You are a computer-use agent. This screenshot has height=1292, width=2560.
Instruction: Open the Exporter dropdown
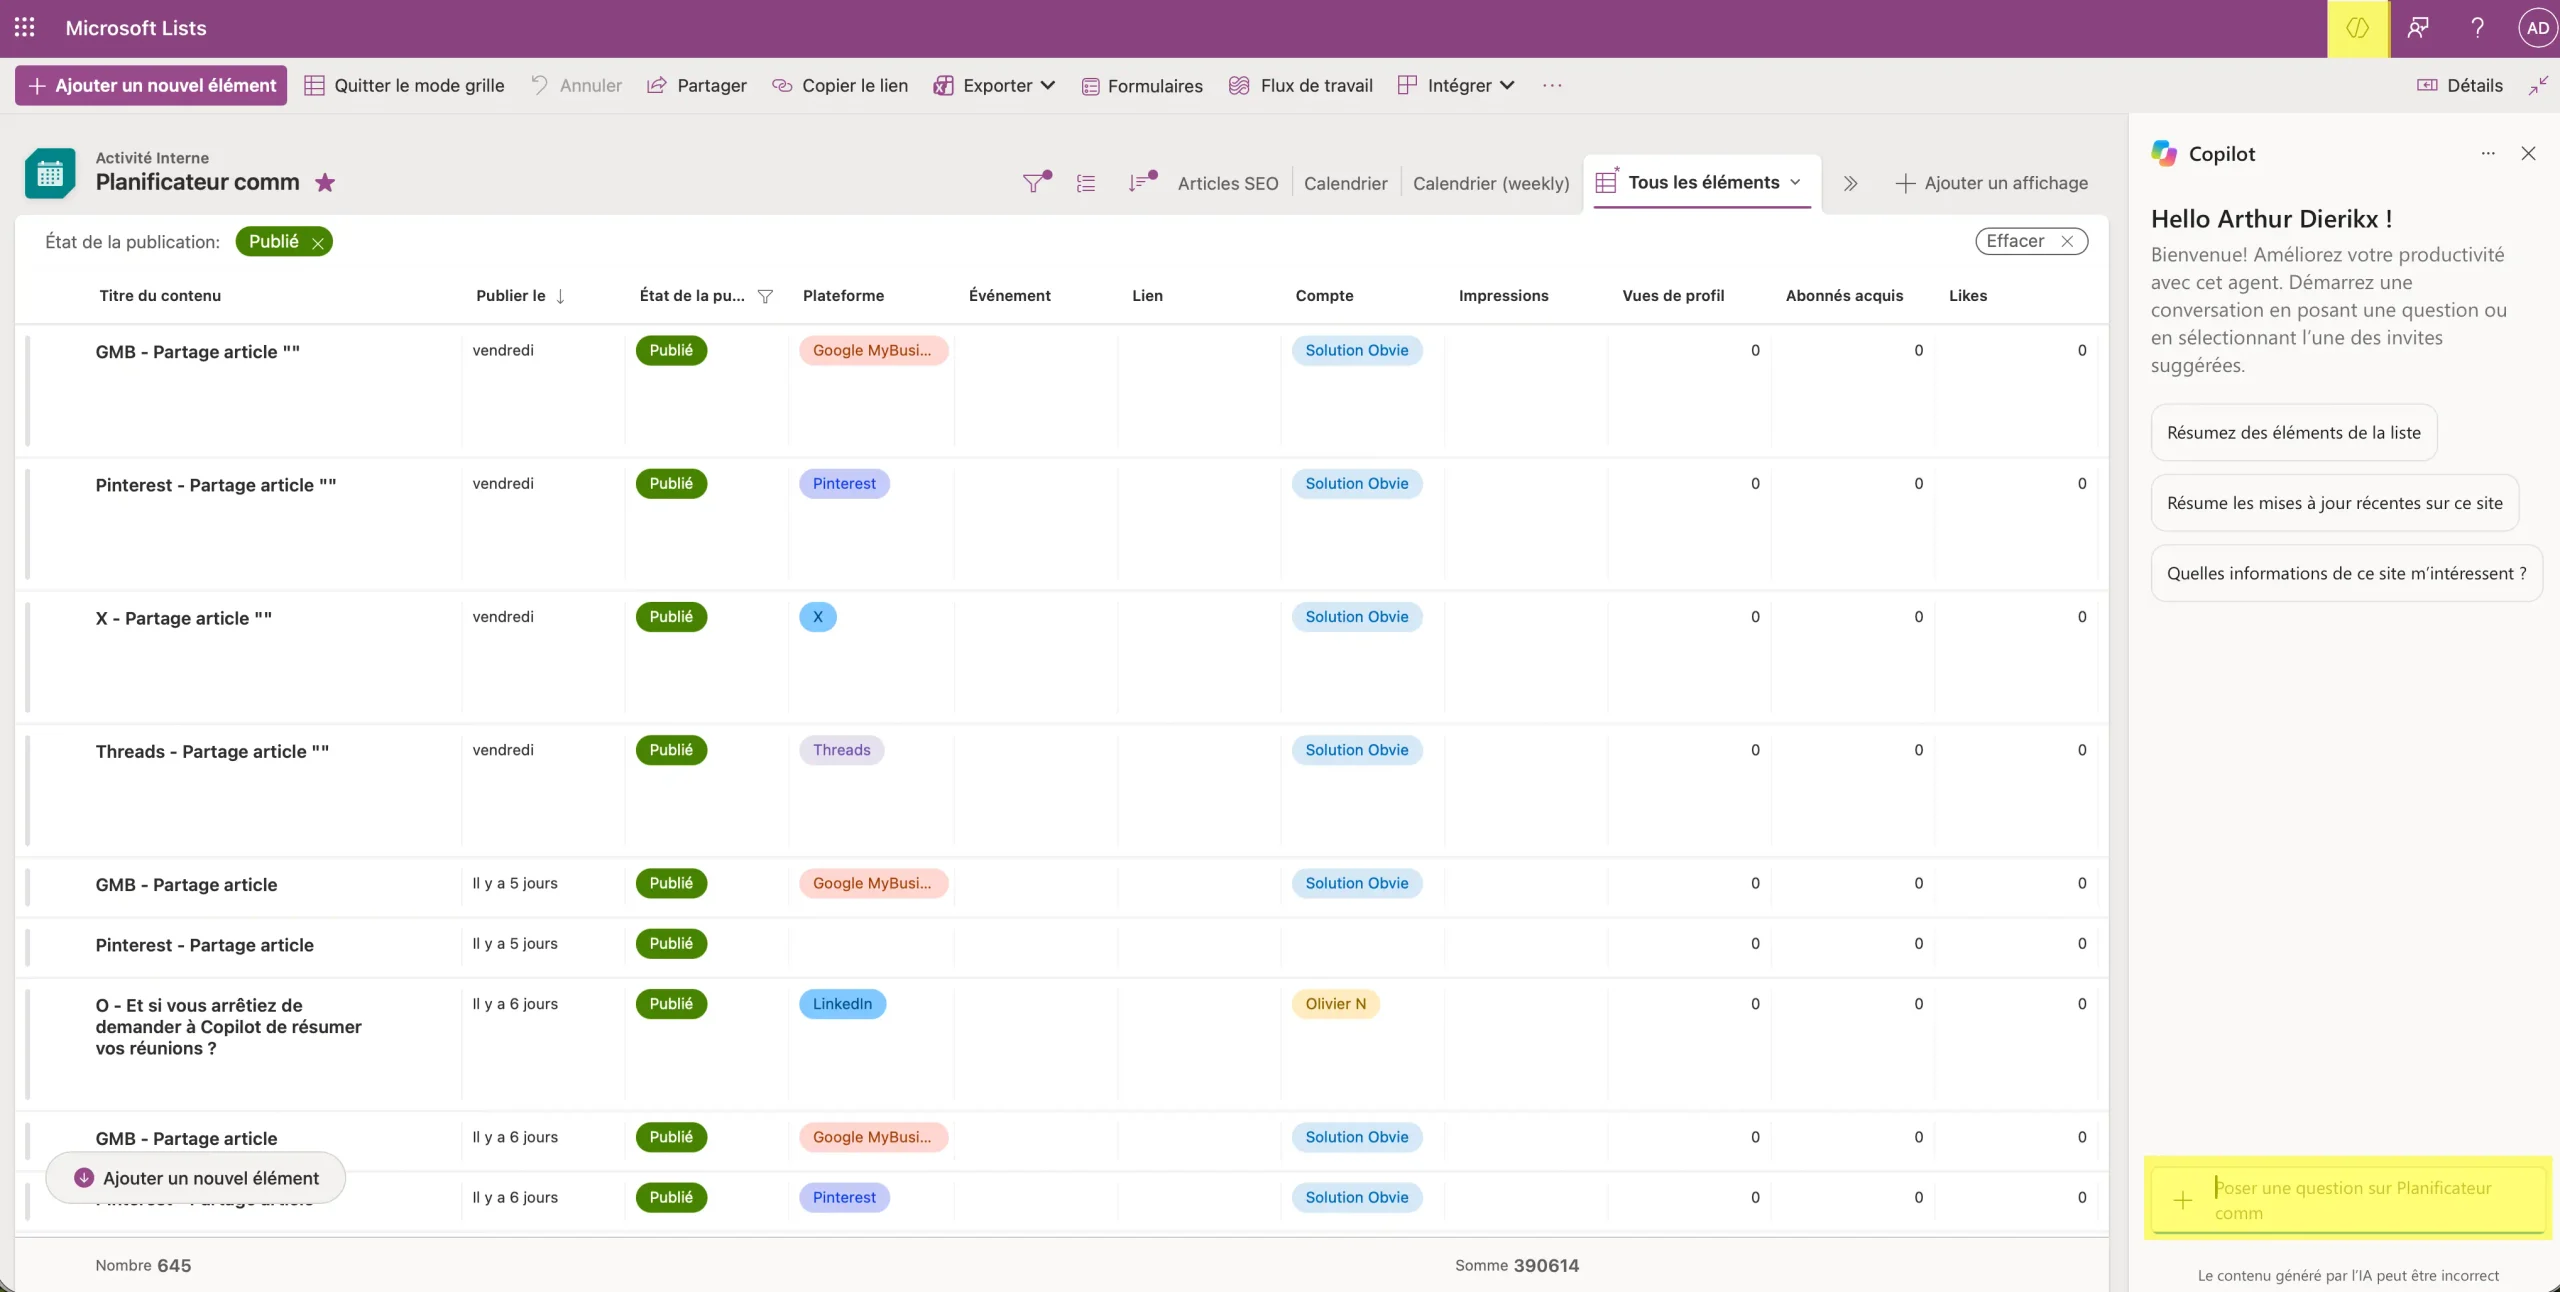994,85
